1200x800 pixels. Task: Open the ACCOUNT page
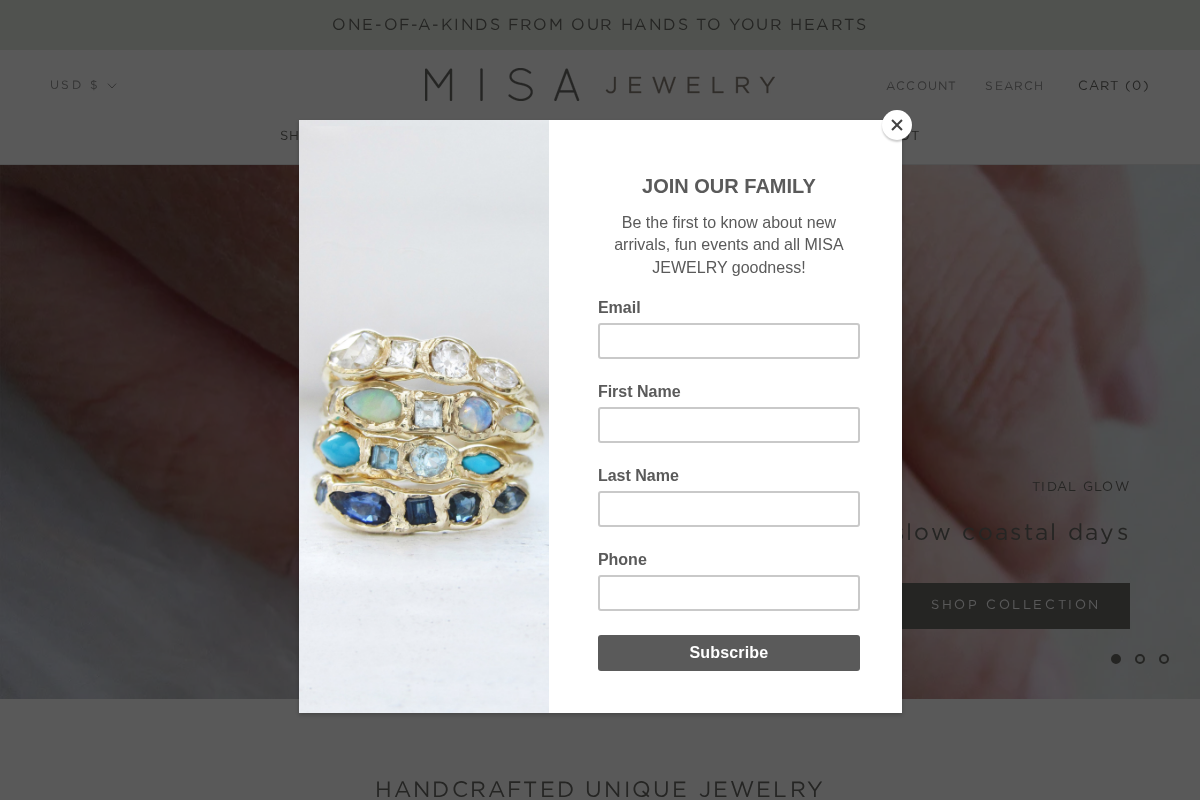[921, 86]
